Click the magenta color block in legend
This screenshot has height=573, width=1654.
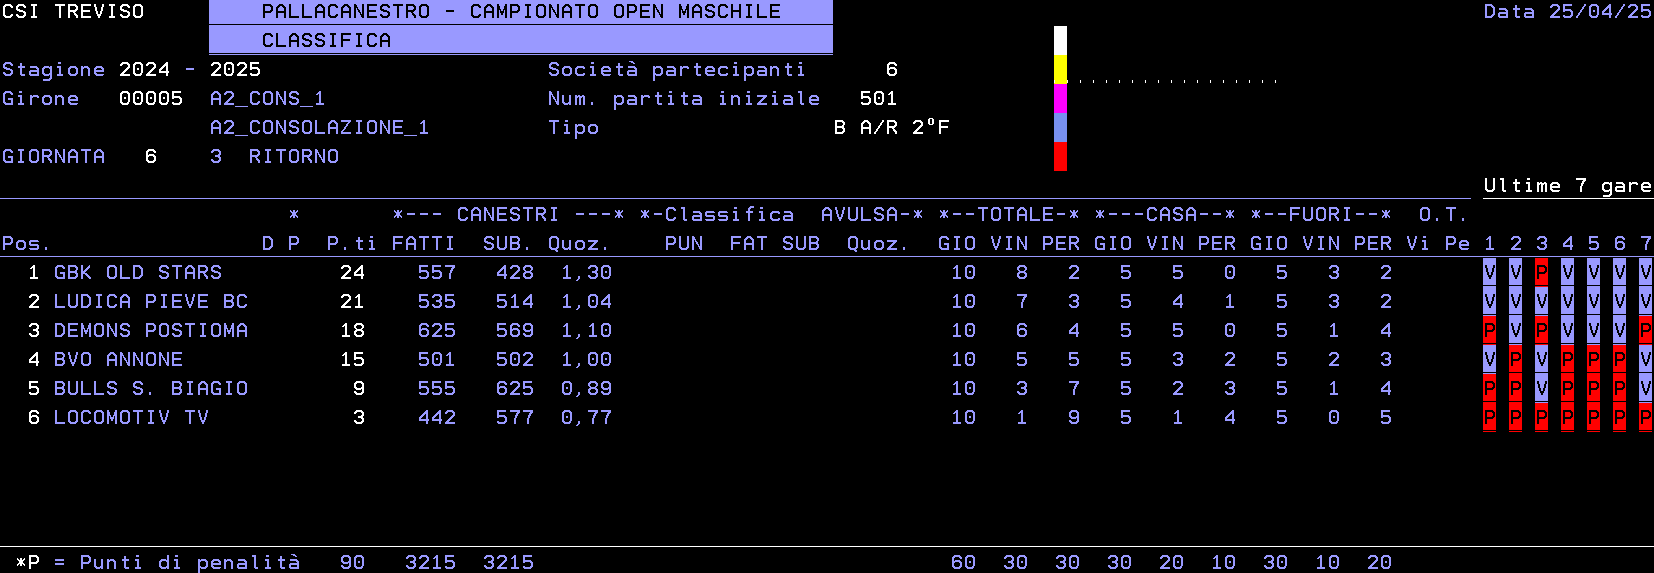point(1060,98)
